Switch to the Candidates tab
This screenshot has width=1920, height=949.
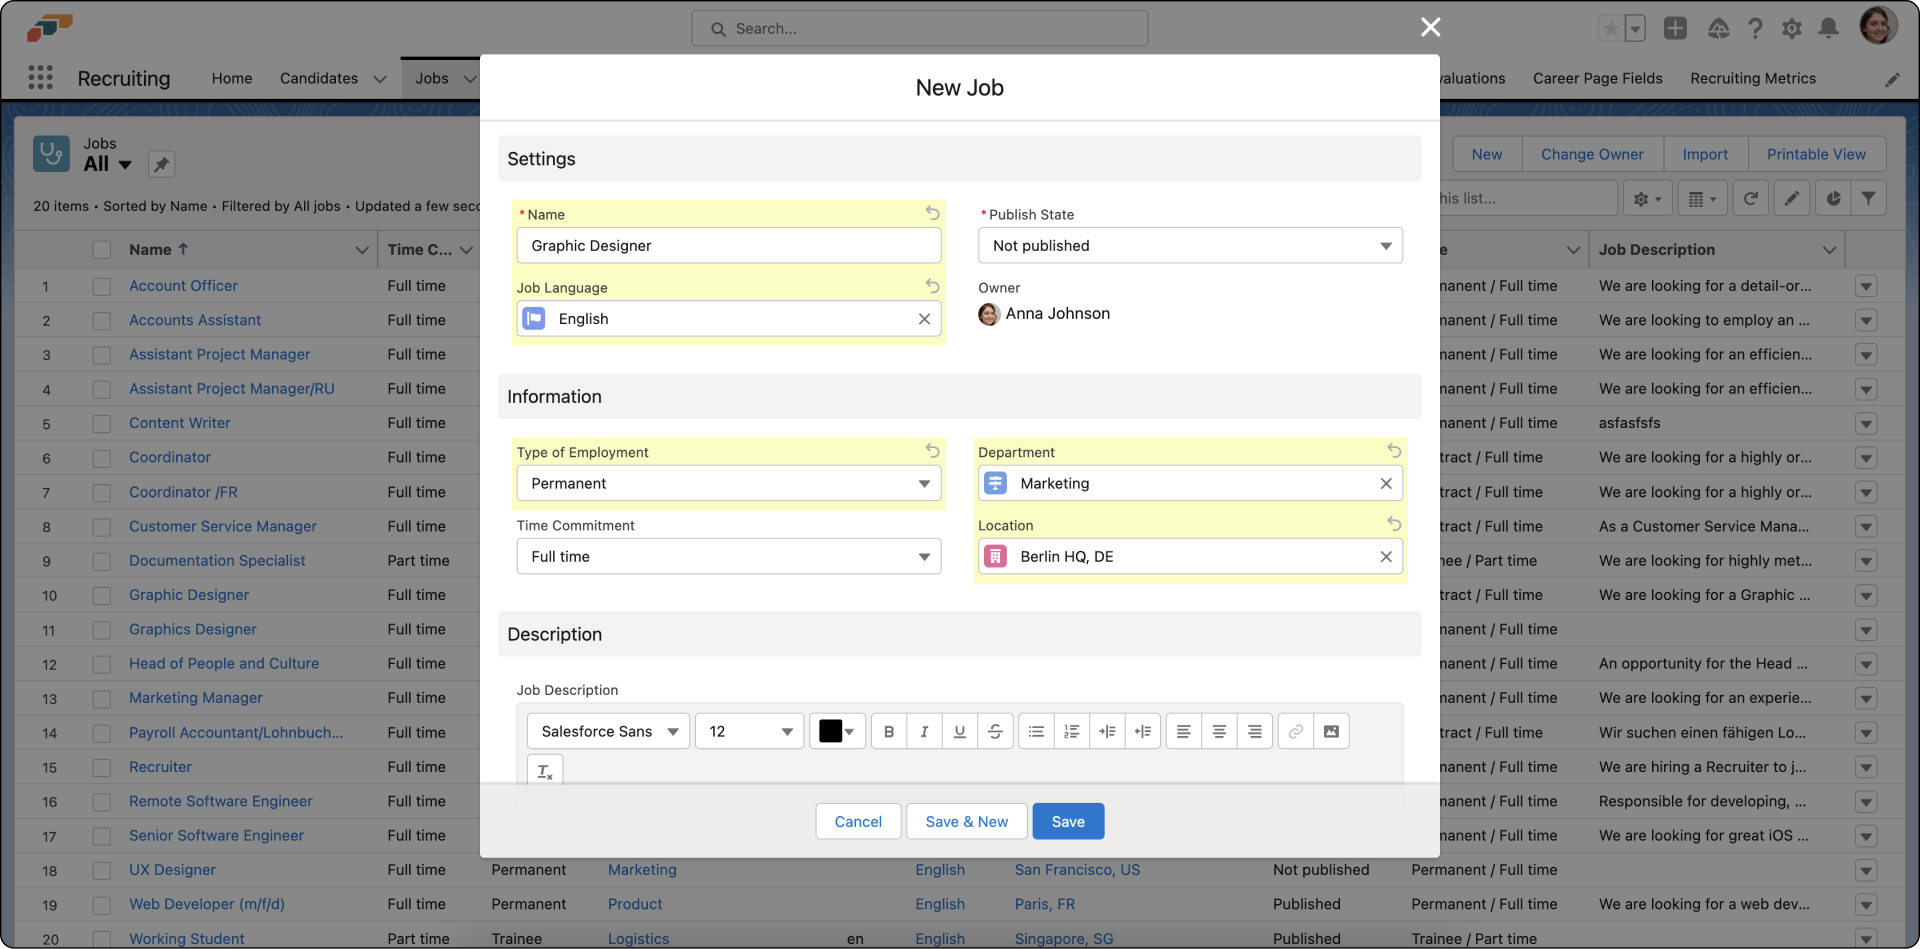click(x=318, y=78)
